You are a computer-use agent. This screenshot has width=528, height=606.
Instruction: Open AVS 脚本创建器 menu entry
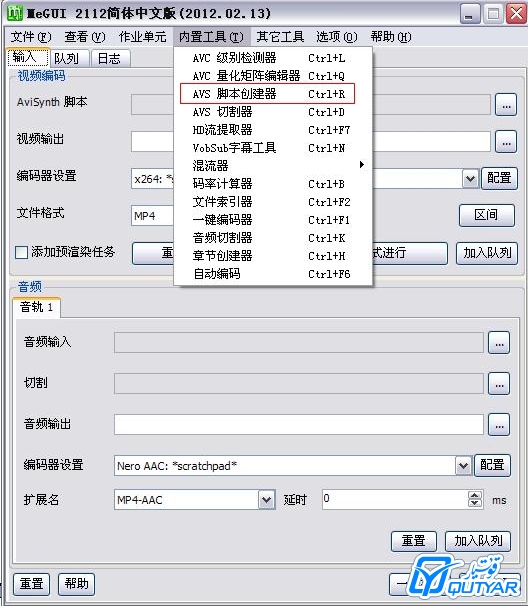coord(267,94)
